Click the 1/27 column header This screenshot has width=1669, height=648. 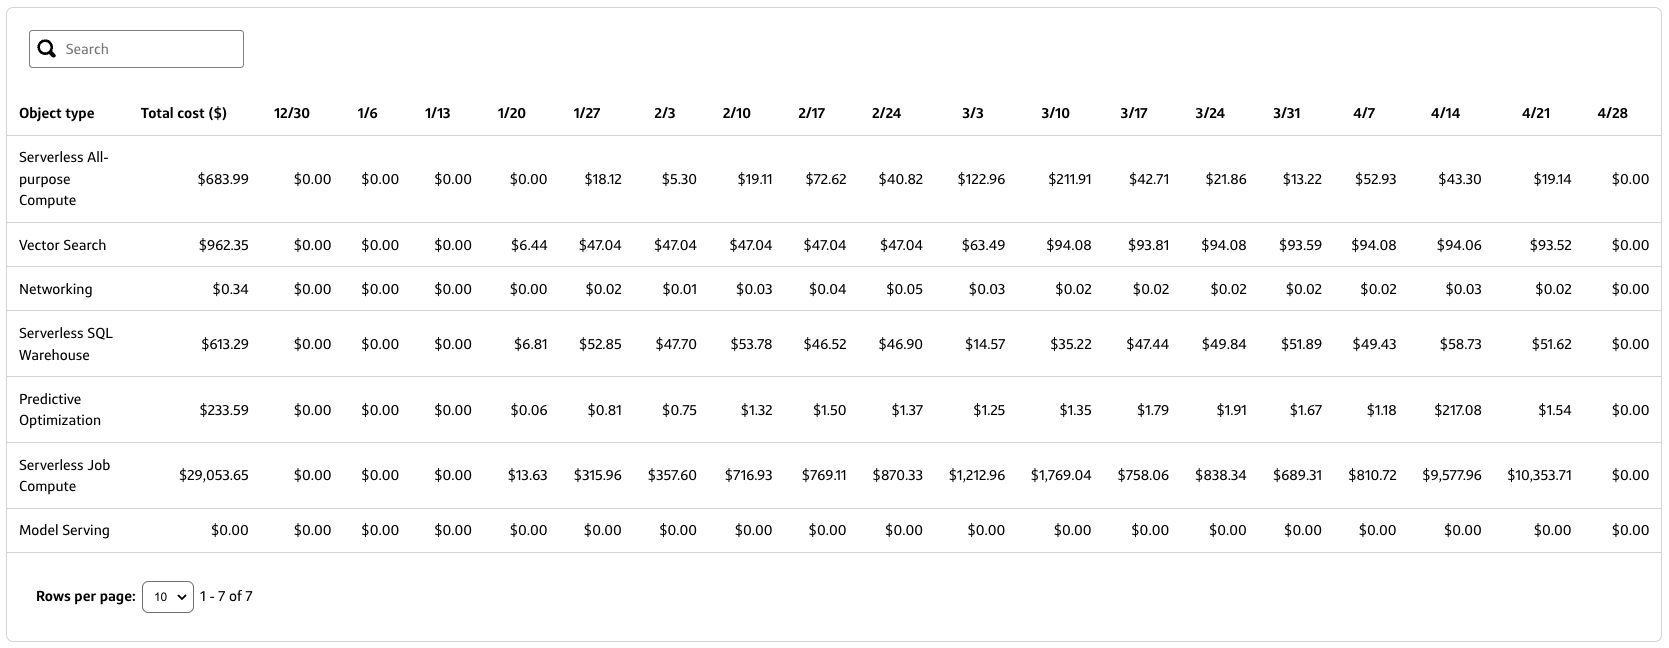point(587,113)
